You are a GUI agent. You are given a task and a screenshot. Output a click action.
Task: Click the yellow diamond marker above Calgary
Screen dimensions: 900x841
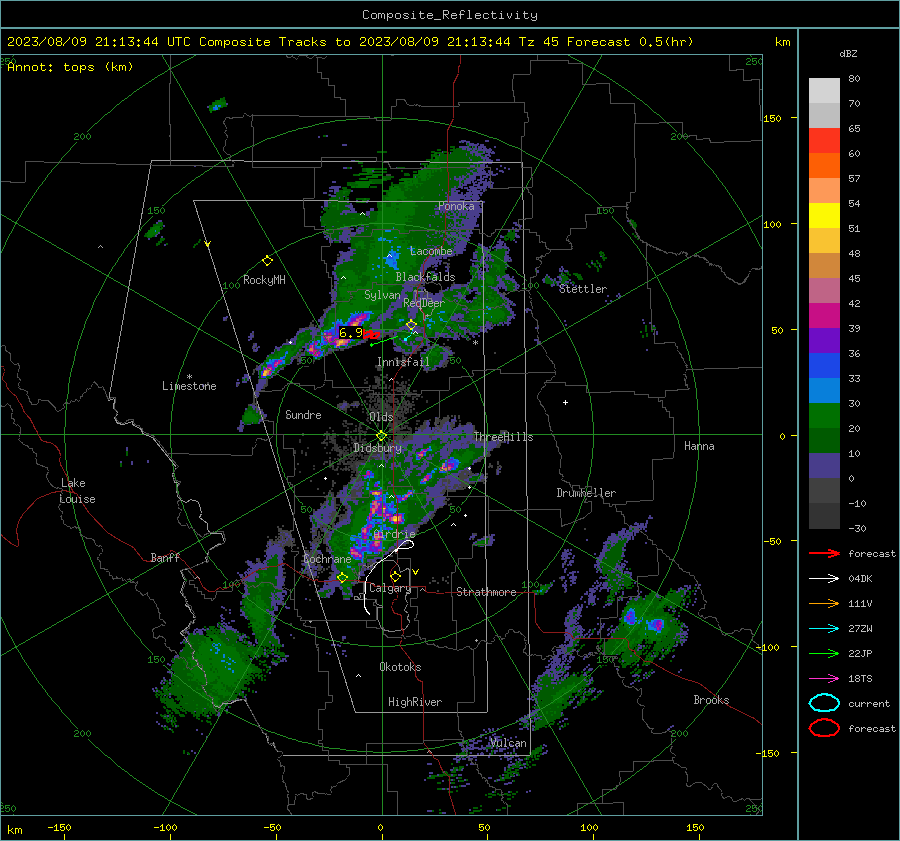395,576
